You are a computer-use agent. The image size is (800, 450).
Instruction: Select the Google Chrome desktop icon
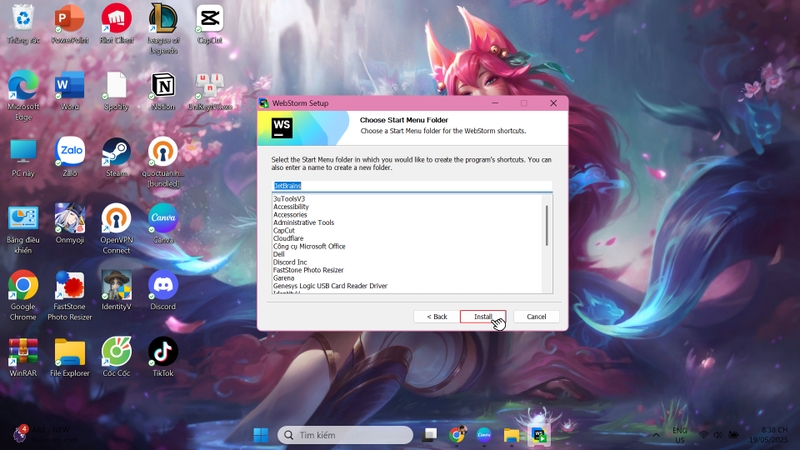tap(23, 295)
